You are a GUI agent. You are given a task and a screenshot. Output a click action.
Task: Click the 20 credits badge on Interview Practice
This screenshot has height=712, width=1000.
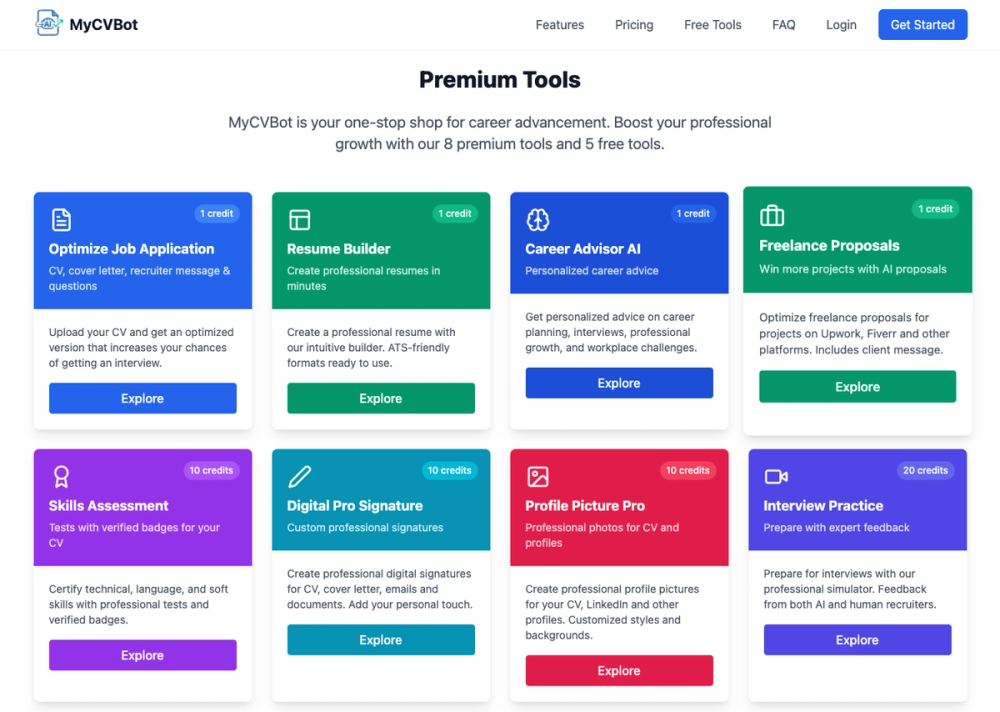point(925,470)
